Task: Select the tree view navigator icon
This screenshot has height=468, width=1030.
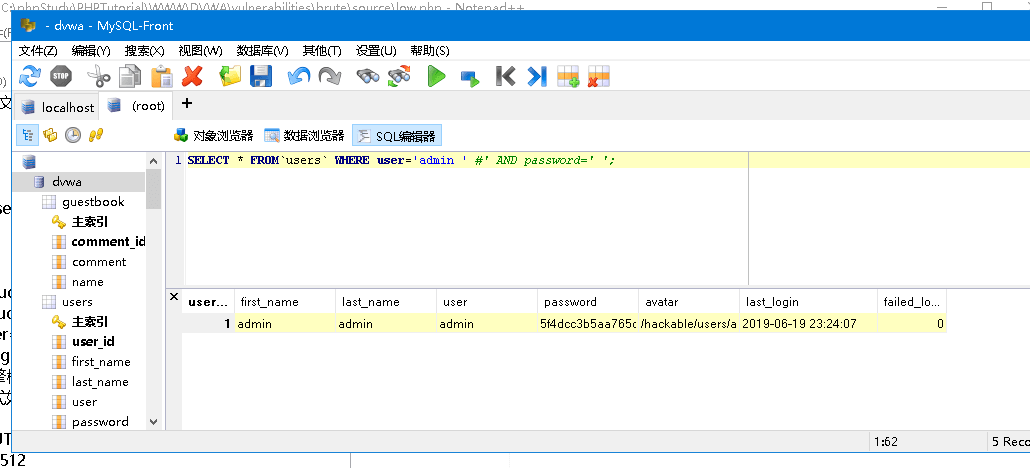Action: (27, 135)
